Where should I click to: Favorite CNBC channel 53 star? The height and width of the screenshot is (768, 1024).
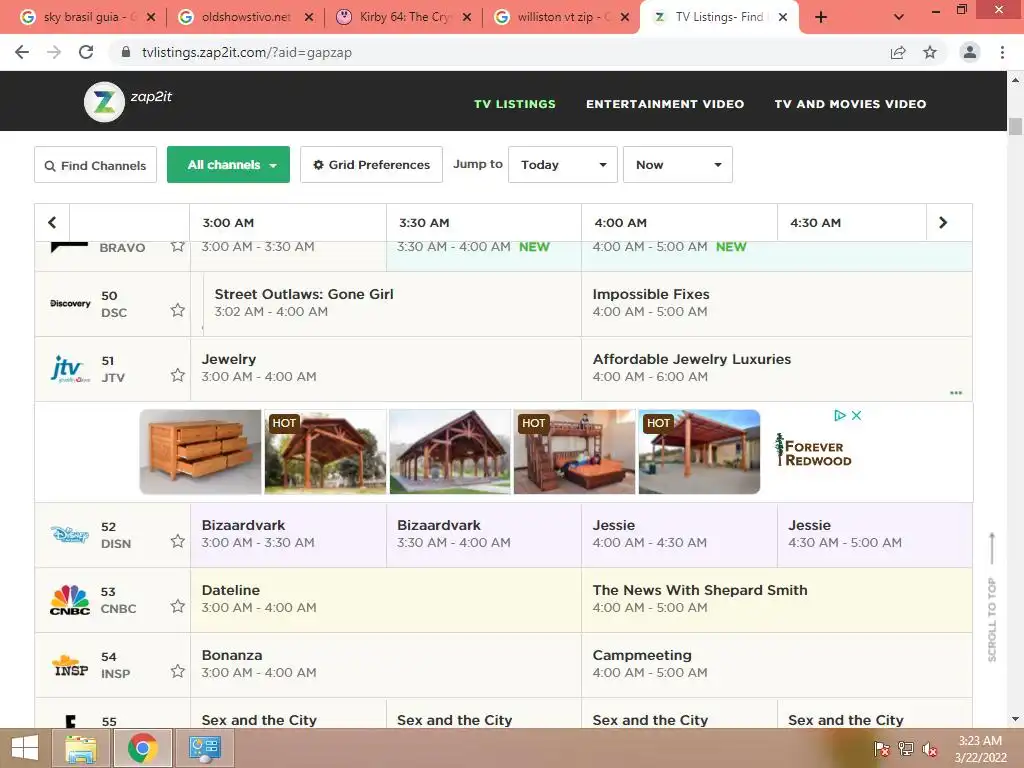point(177,606)
